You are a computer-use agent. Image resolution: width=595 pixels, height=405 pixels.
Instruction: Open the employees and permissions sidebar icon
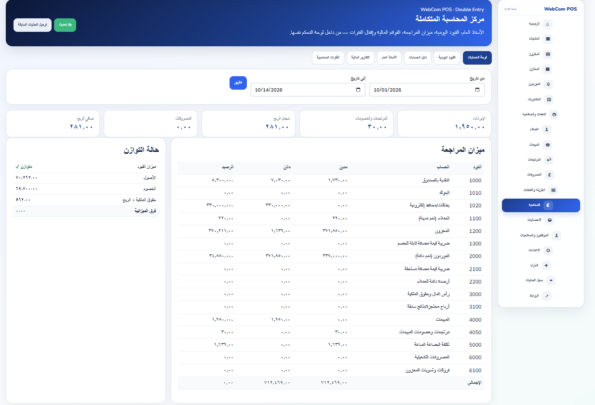click(x=556, y=235)
